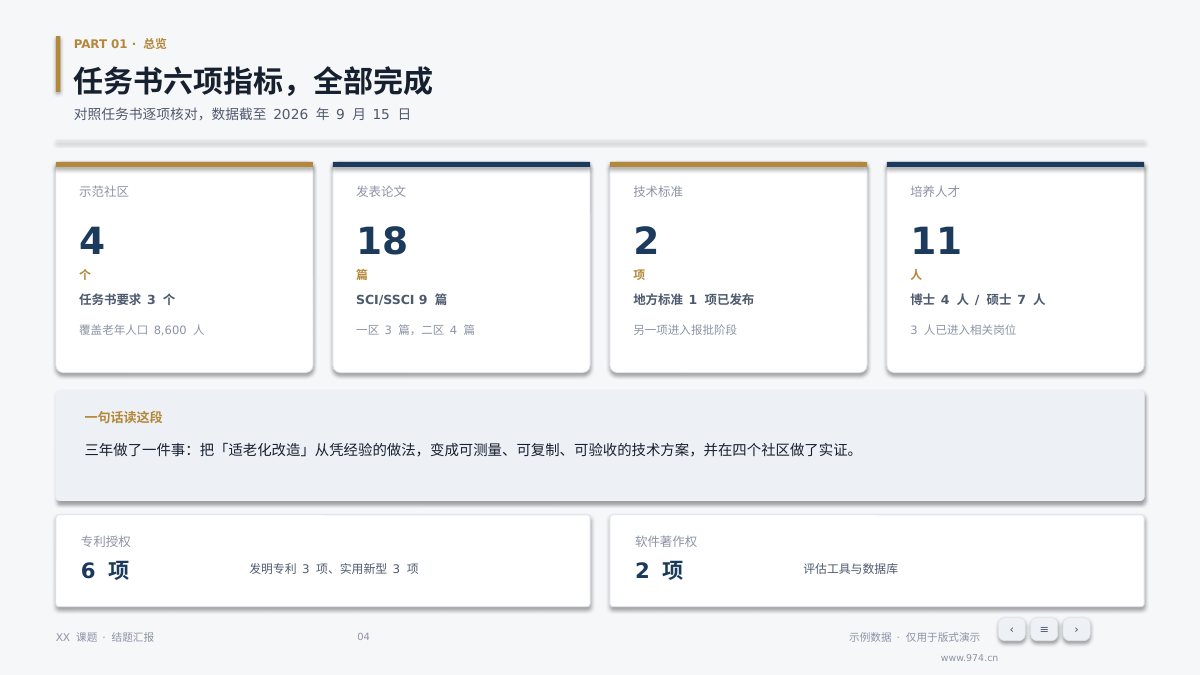The width and height of the screenshot is (1200, 675).
Task: Click the 一句话读这段 heading
Action: click(x=124, y=417)
